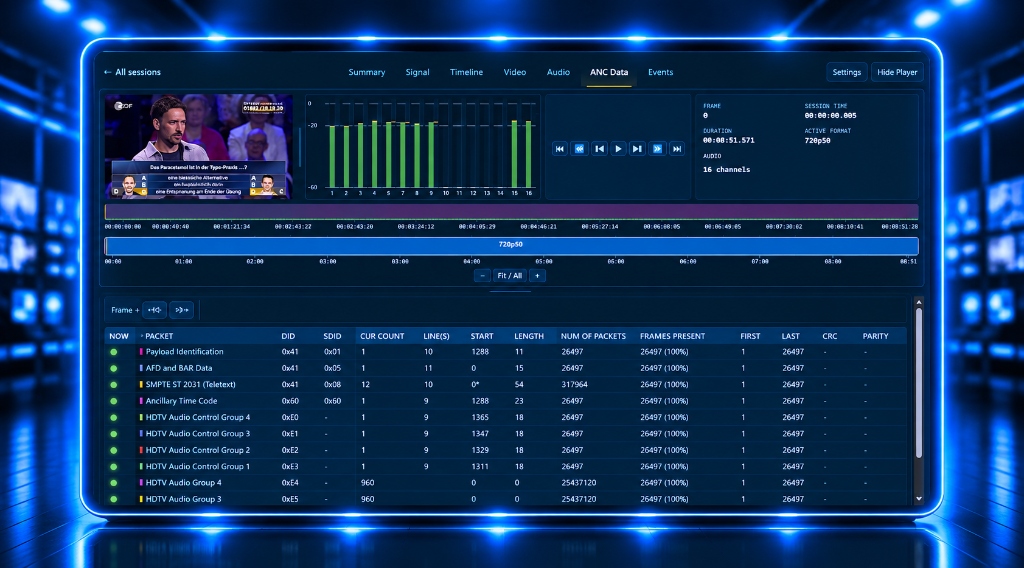Screen dimensions: 1024x568
Task: Go back to All sessions
Action: coord(132,72)
